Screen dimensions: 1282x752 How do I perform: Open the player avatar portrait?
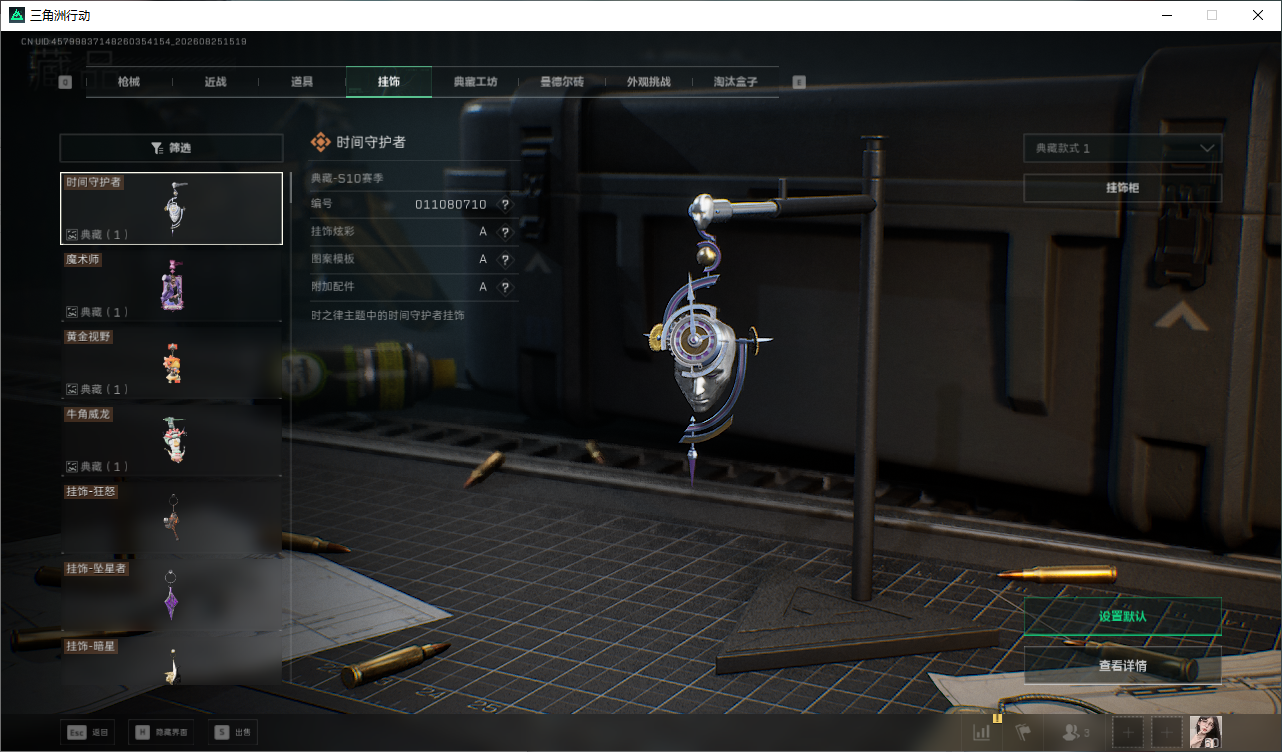[1206, 732]
